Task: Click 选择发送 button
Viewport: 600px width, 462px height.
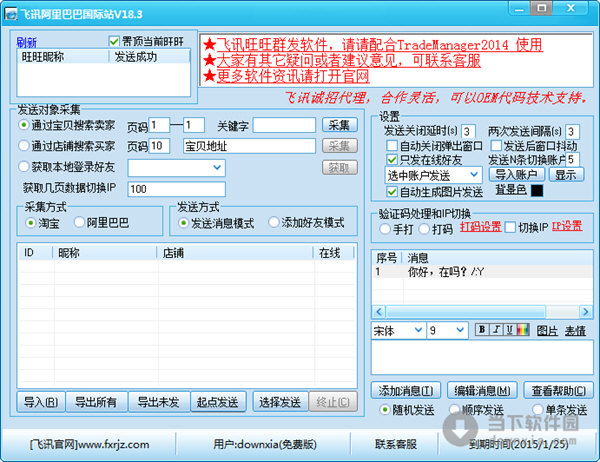Action: point(280,402)
